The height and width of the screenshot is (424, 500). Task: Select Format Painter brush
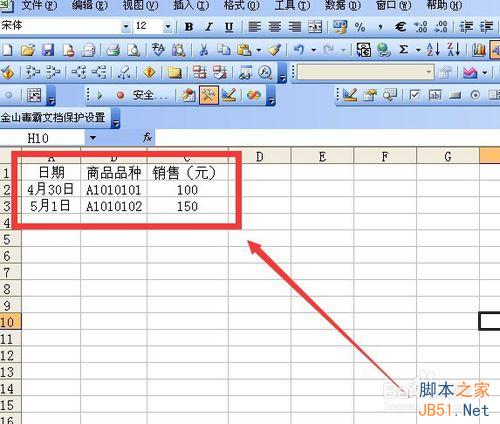pos(275,50)
